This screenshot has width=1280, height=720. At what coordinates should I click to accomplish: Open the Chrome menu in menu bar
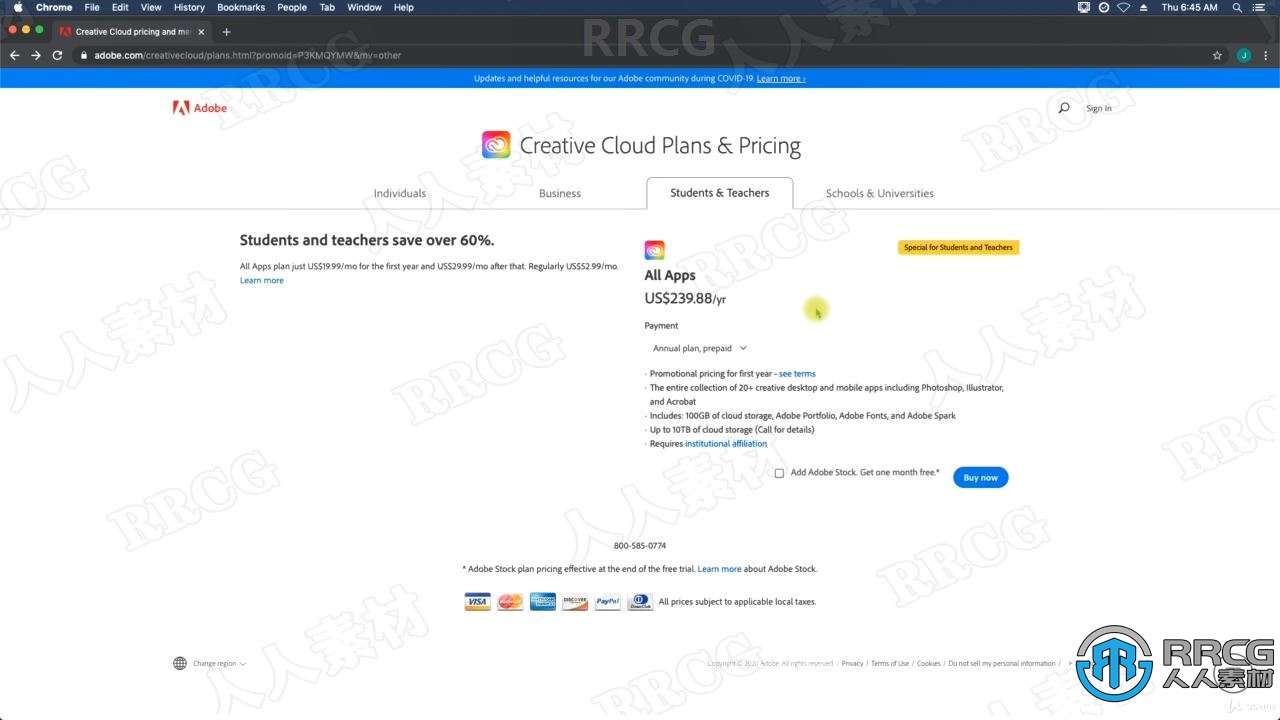click(x=54, y=7)
